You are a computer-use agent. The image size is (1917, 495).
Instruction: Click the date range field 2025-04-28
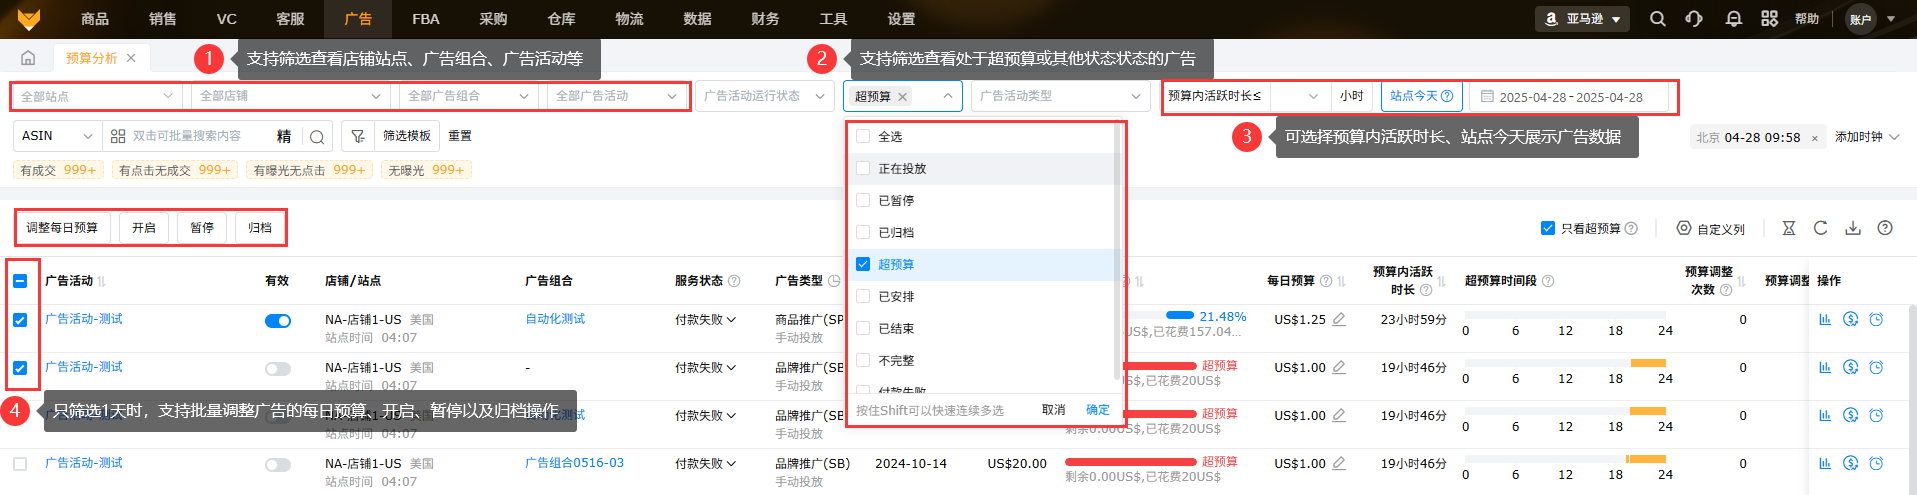[x=1571, y=97]
